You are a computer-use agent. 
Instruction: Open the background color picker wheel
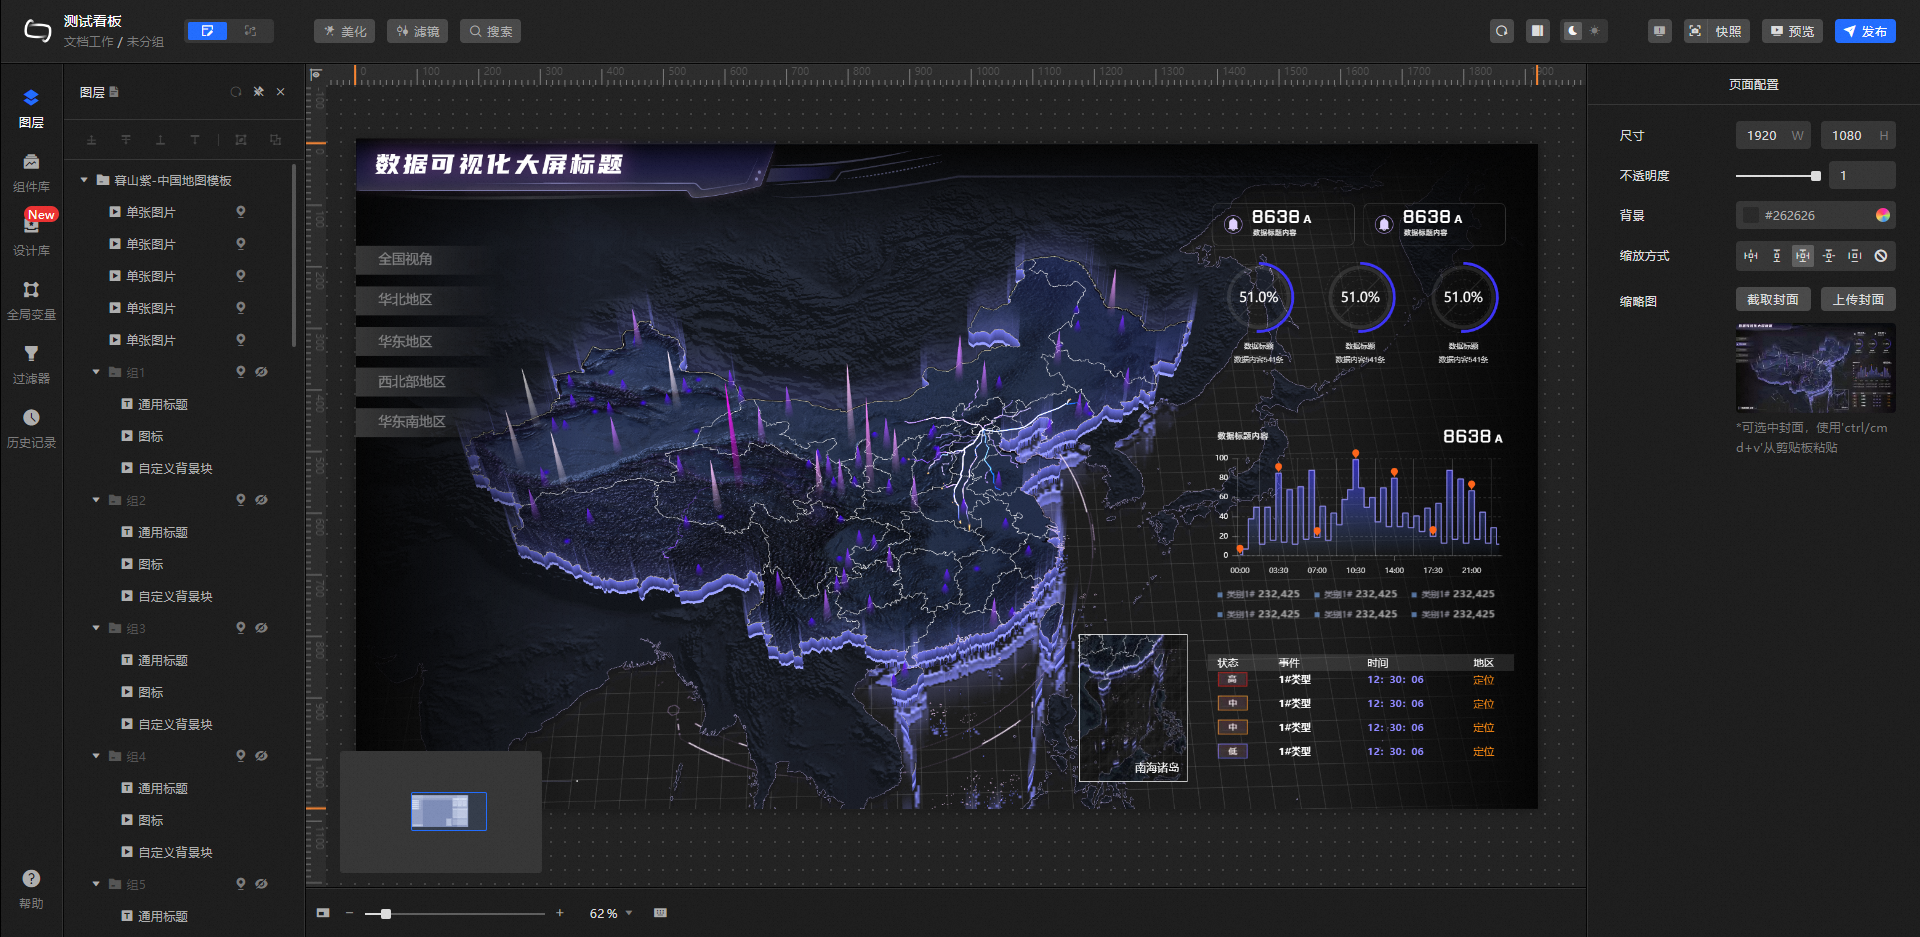(1883, 215)
